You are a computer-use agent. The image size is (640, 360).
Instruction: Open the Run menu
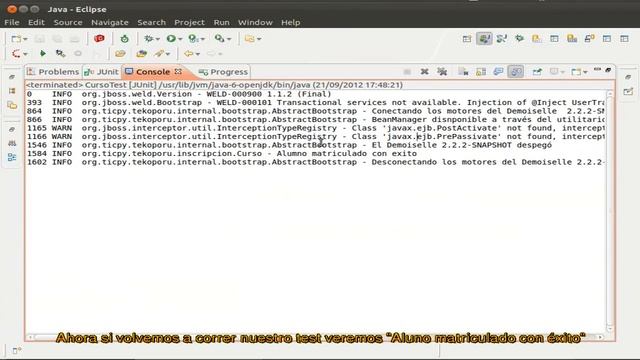pos(222,22)
